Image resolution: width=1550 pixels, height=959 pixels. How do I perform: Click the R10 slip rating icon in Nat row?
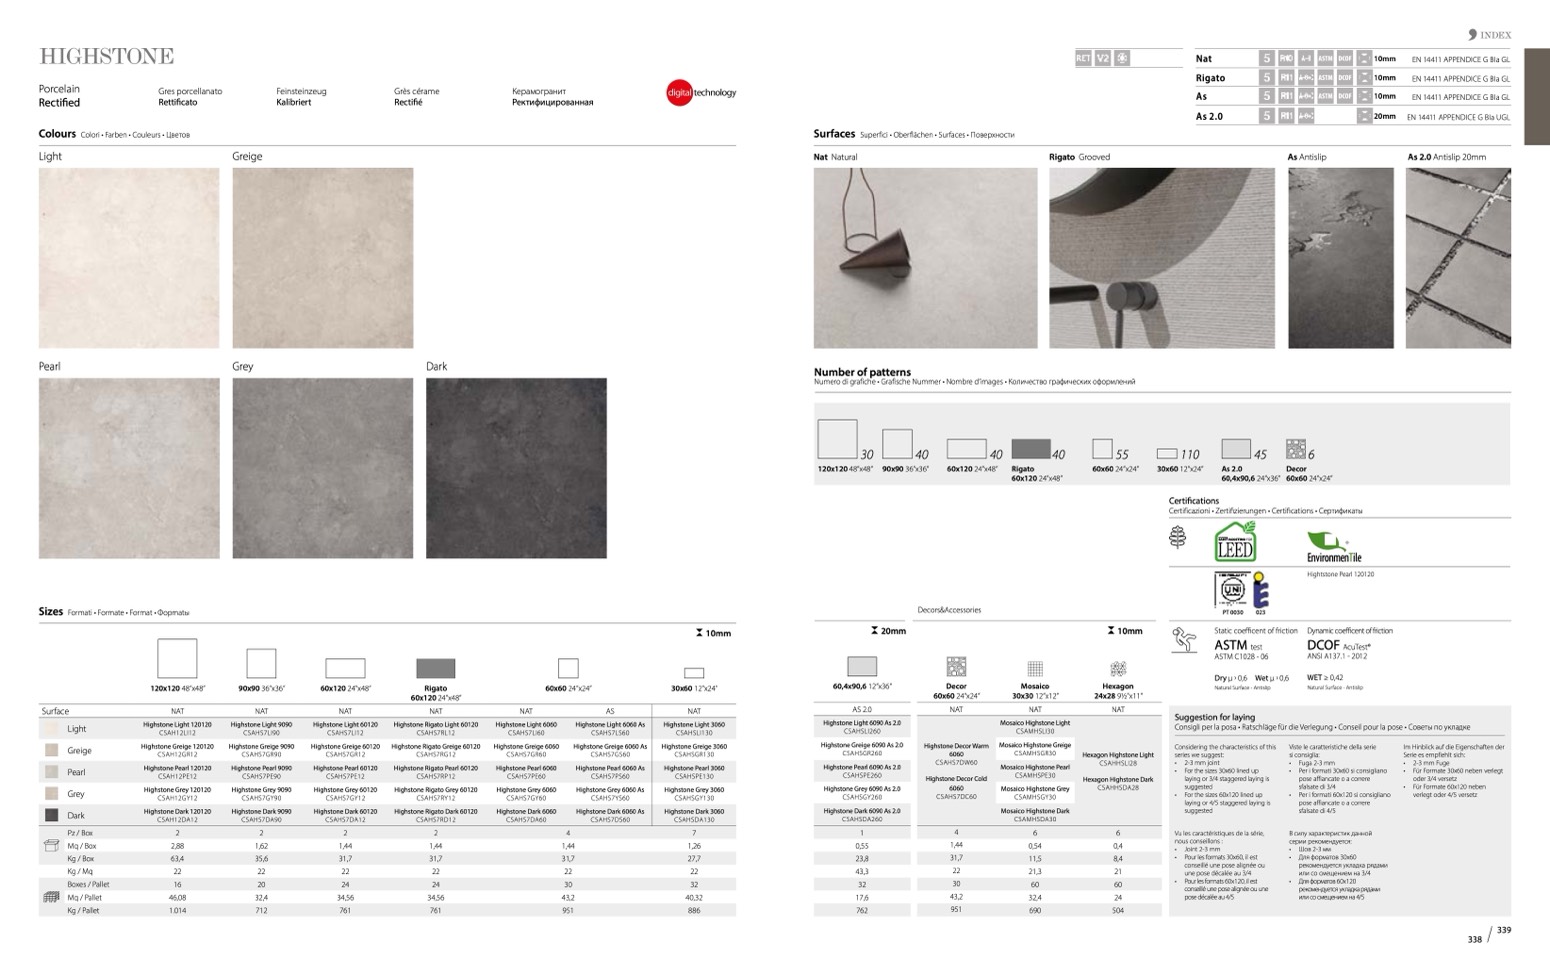1286,59
